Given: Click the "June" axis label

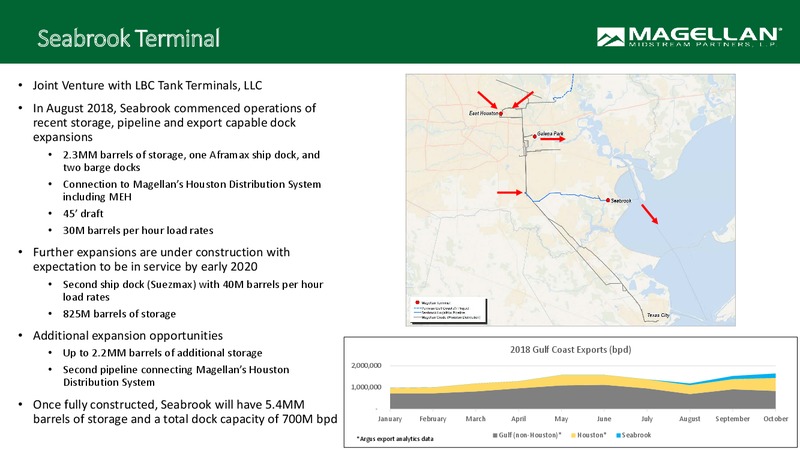Looking at the screenshot, I should (604, 418).
